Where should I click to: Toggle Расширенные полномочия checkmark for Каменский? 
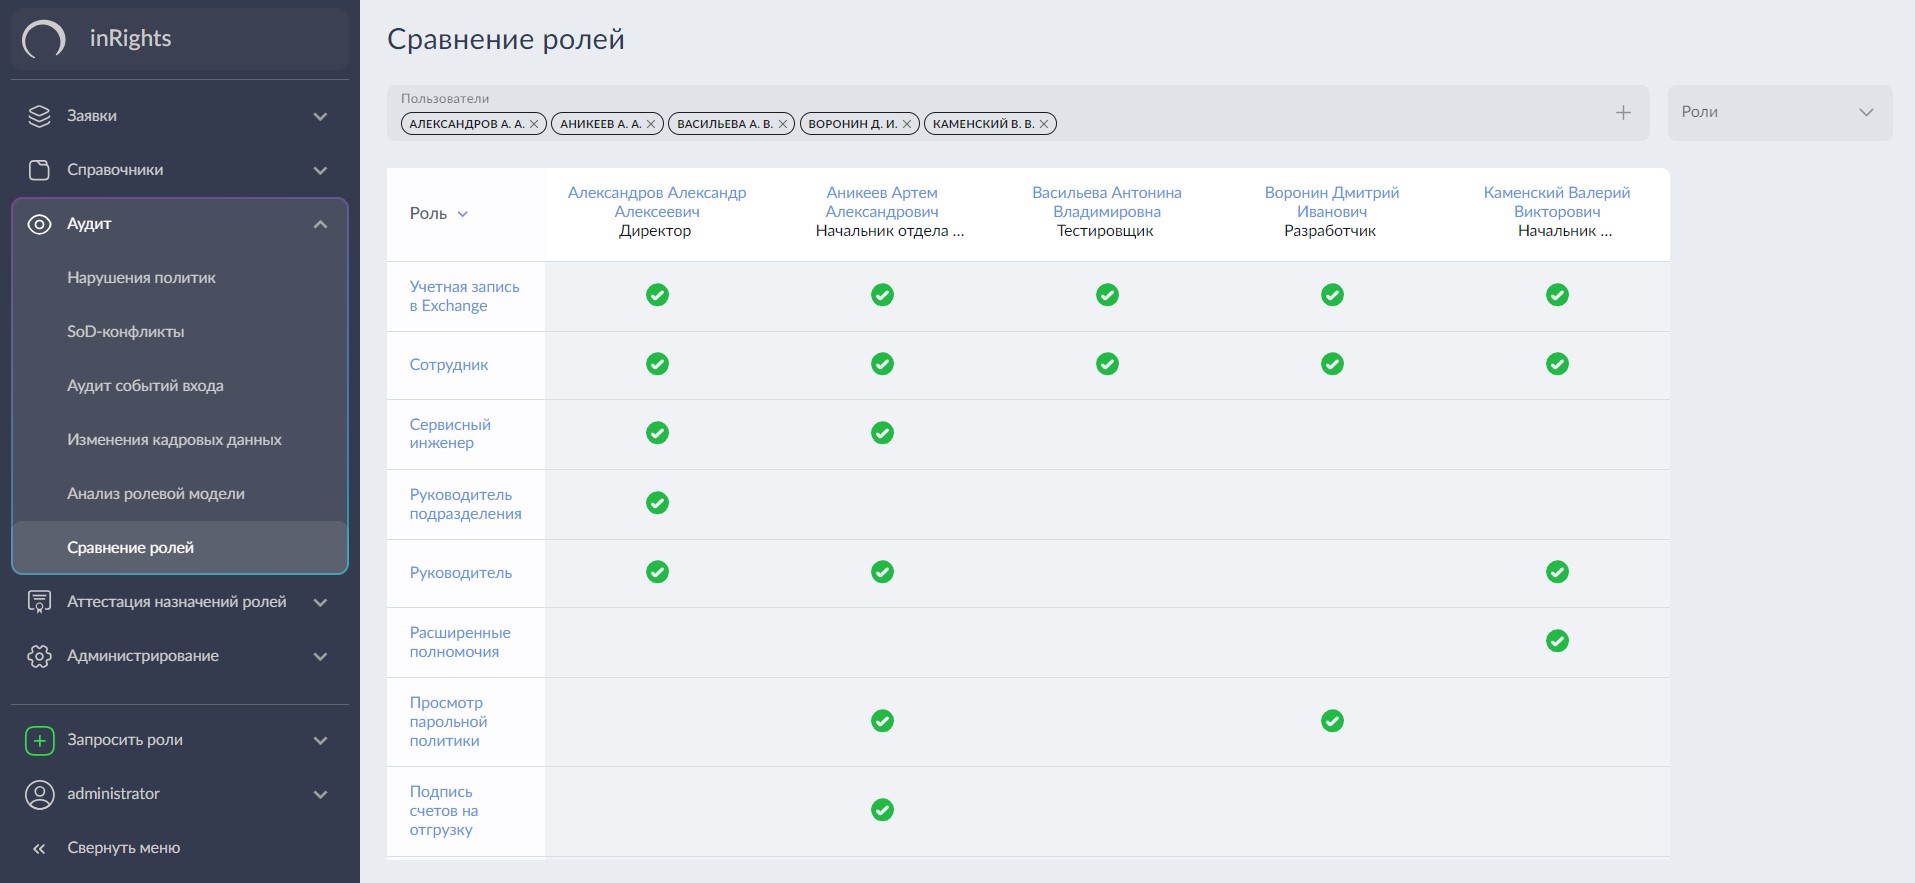point(1557,641)
